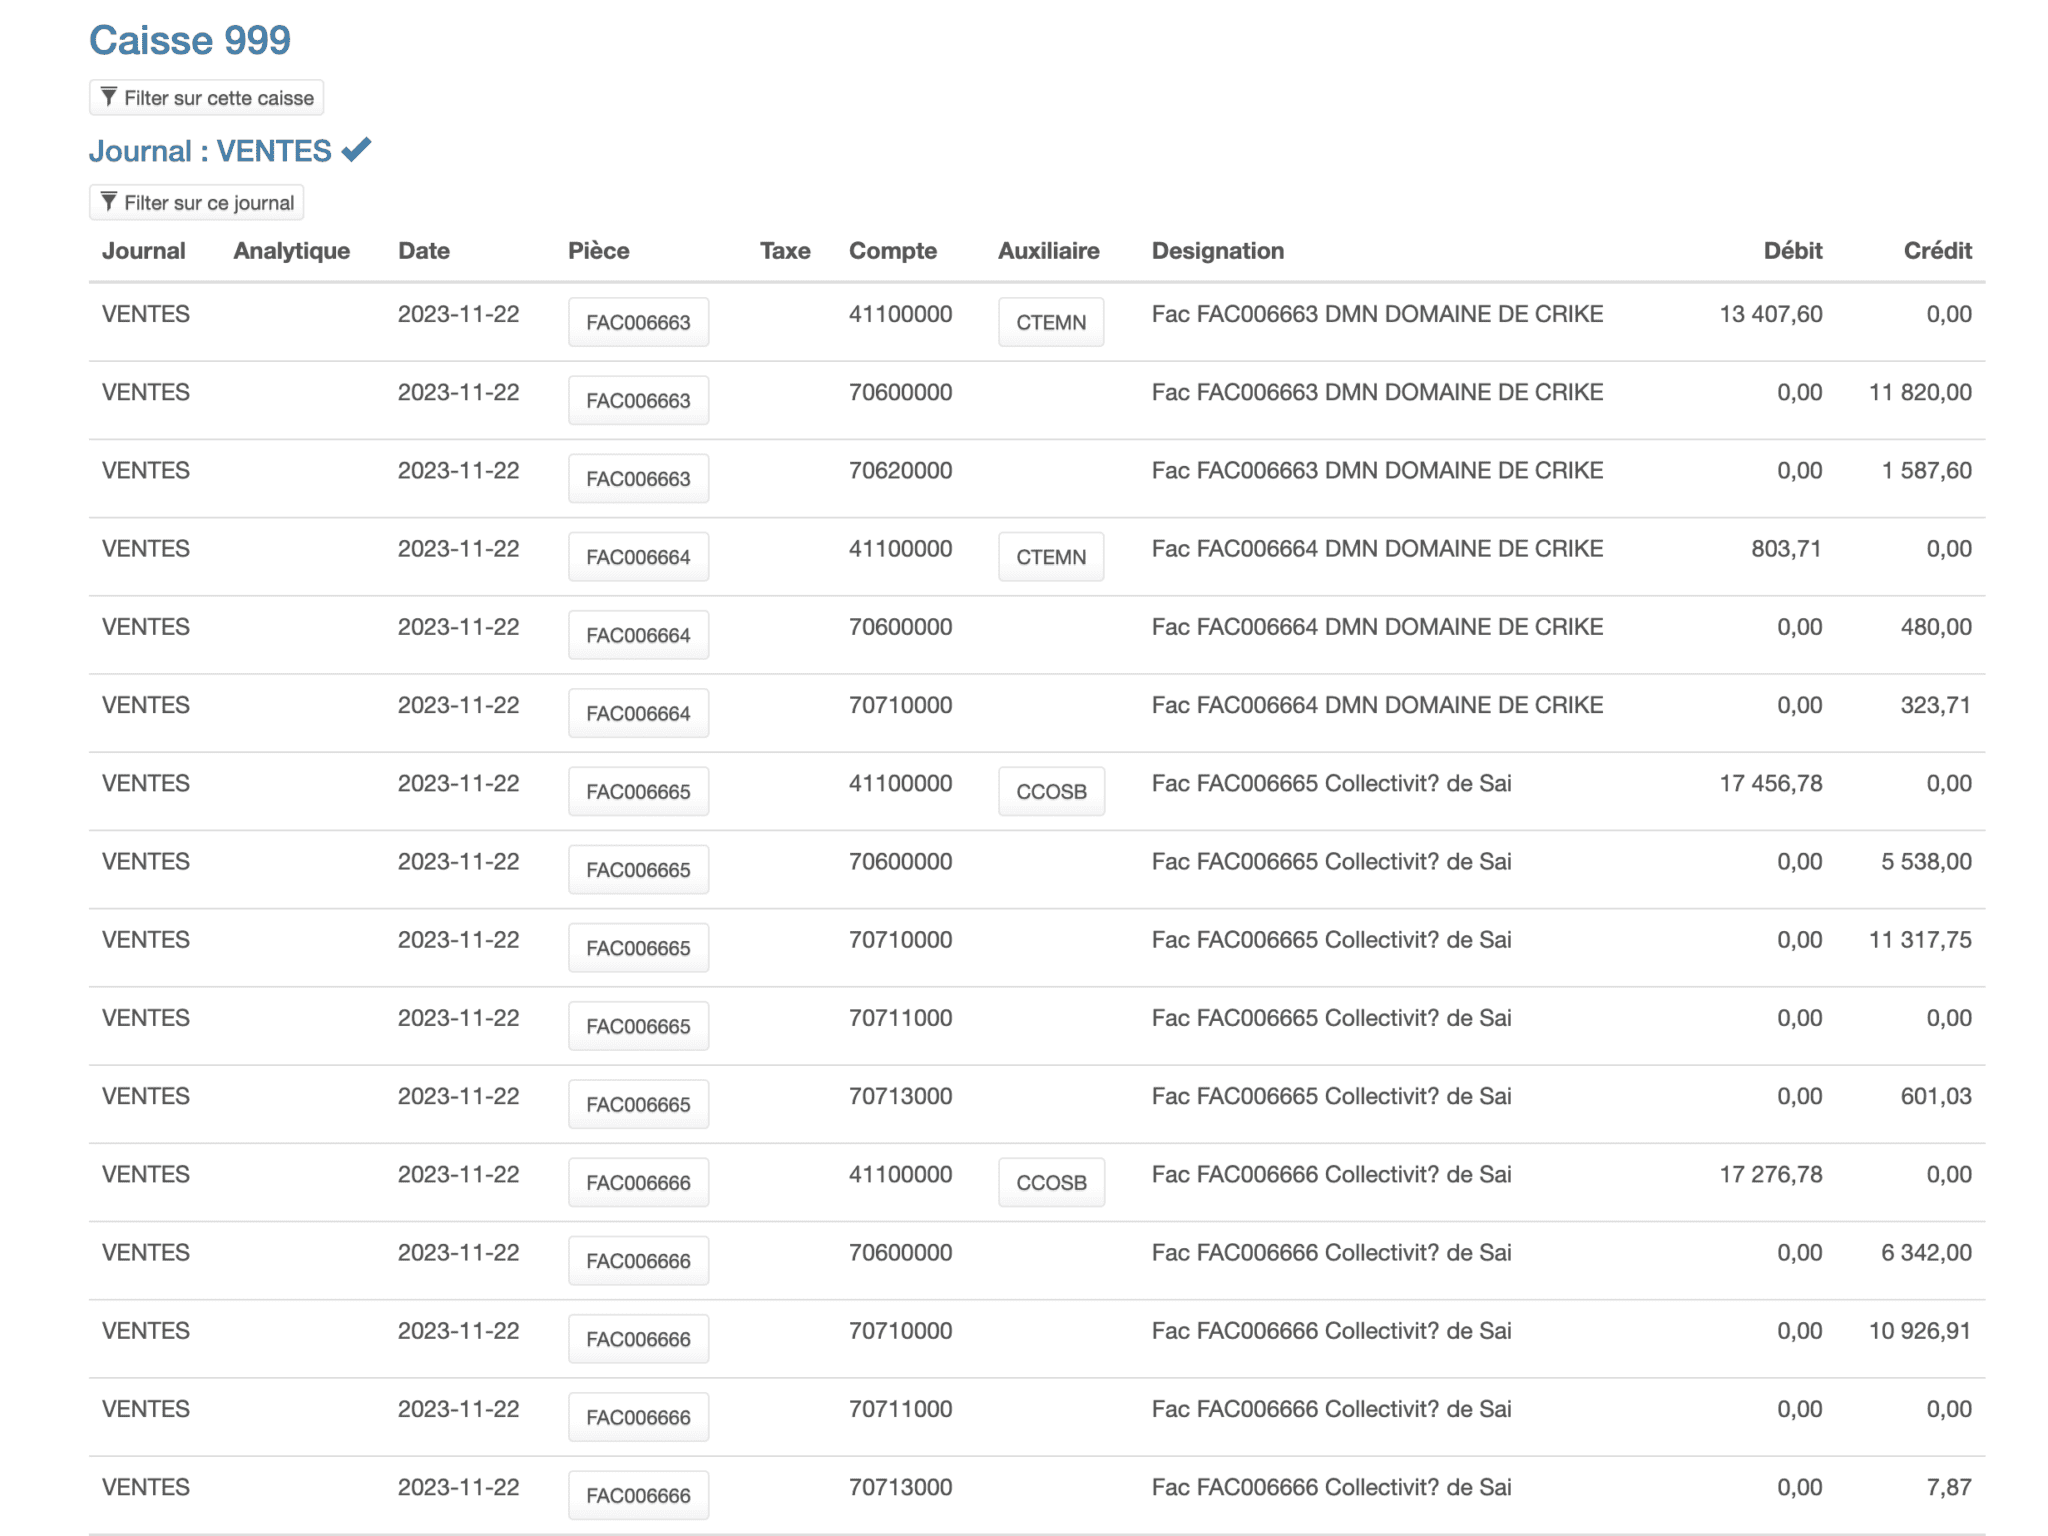Select the credit value 6 342,00
The width and height of the screenshot is (2048, 1536).
coord(1927,1253)
